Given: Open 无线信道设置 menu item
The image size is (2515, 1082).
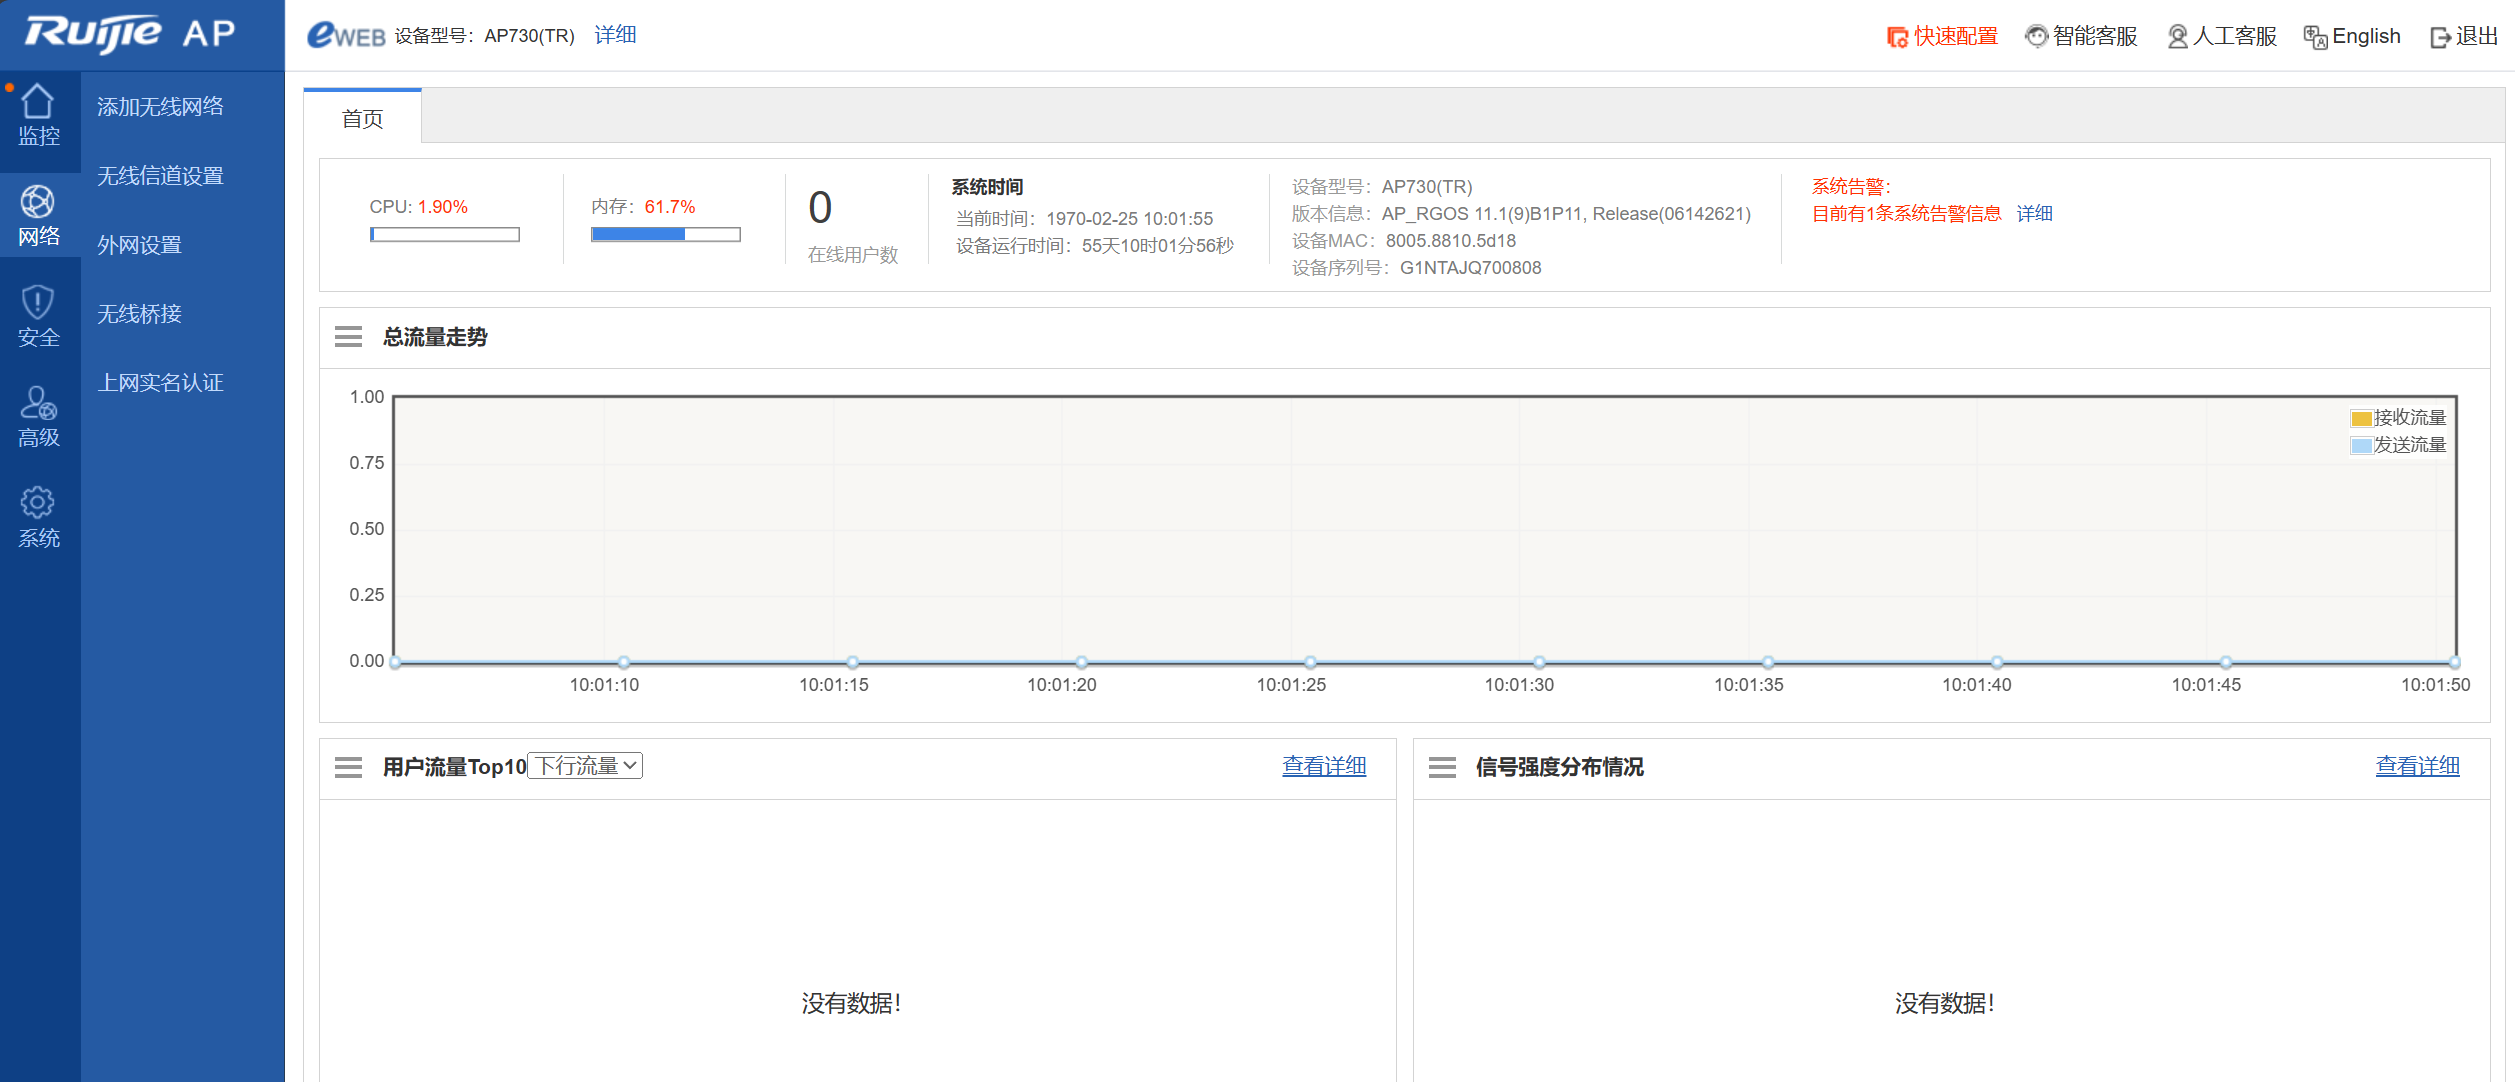Looking at the screenshot, I should tap(160, 176).
